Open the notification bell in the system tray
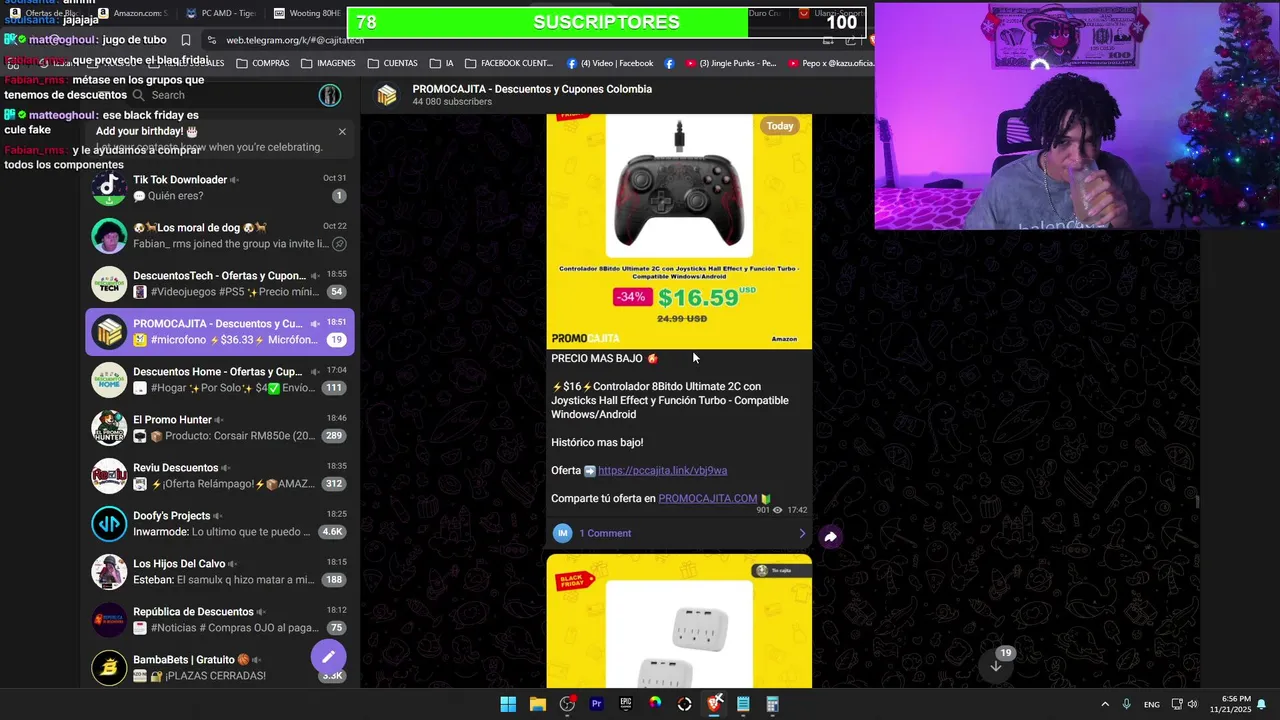Screen dimensions: 1280x720 point(1262,704)
